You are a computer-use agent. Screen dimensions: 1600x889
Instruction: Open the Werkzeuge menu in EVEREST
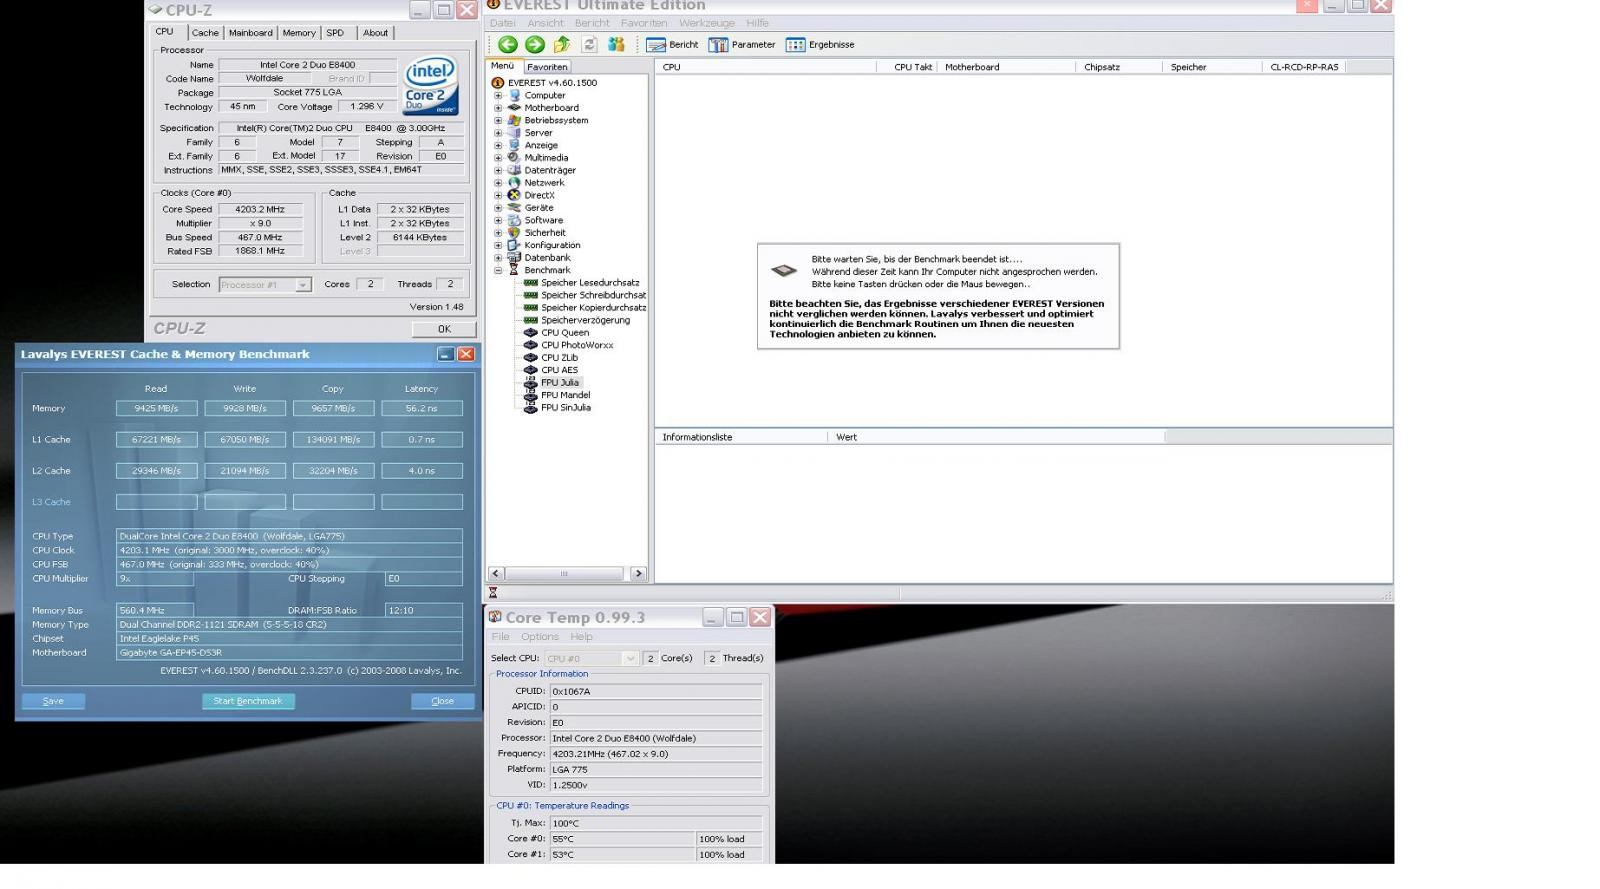707,23
